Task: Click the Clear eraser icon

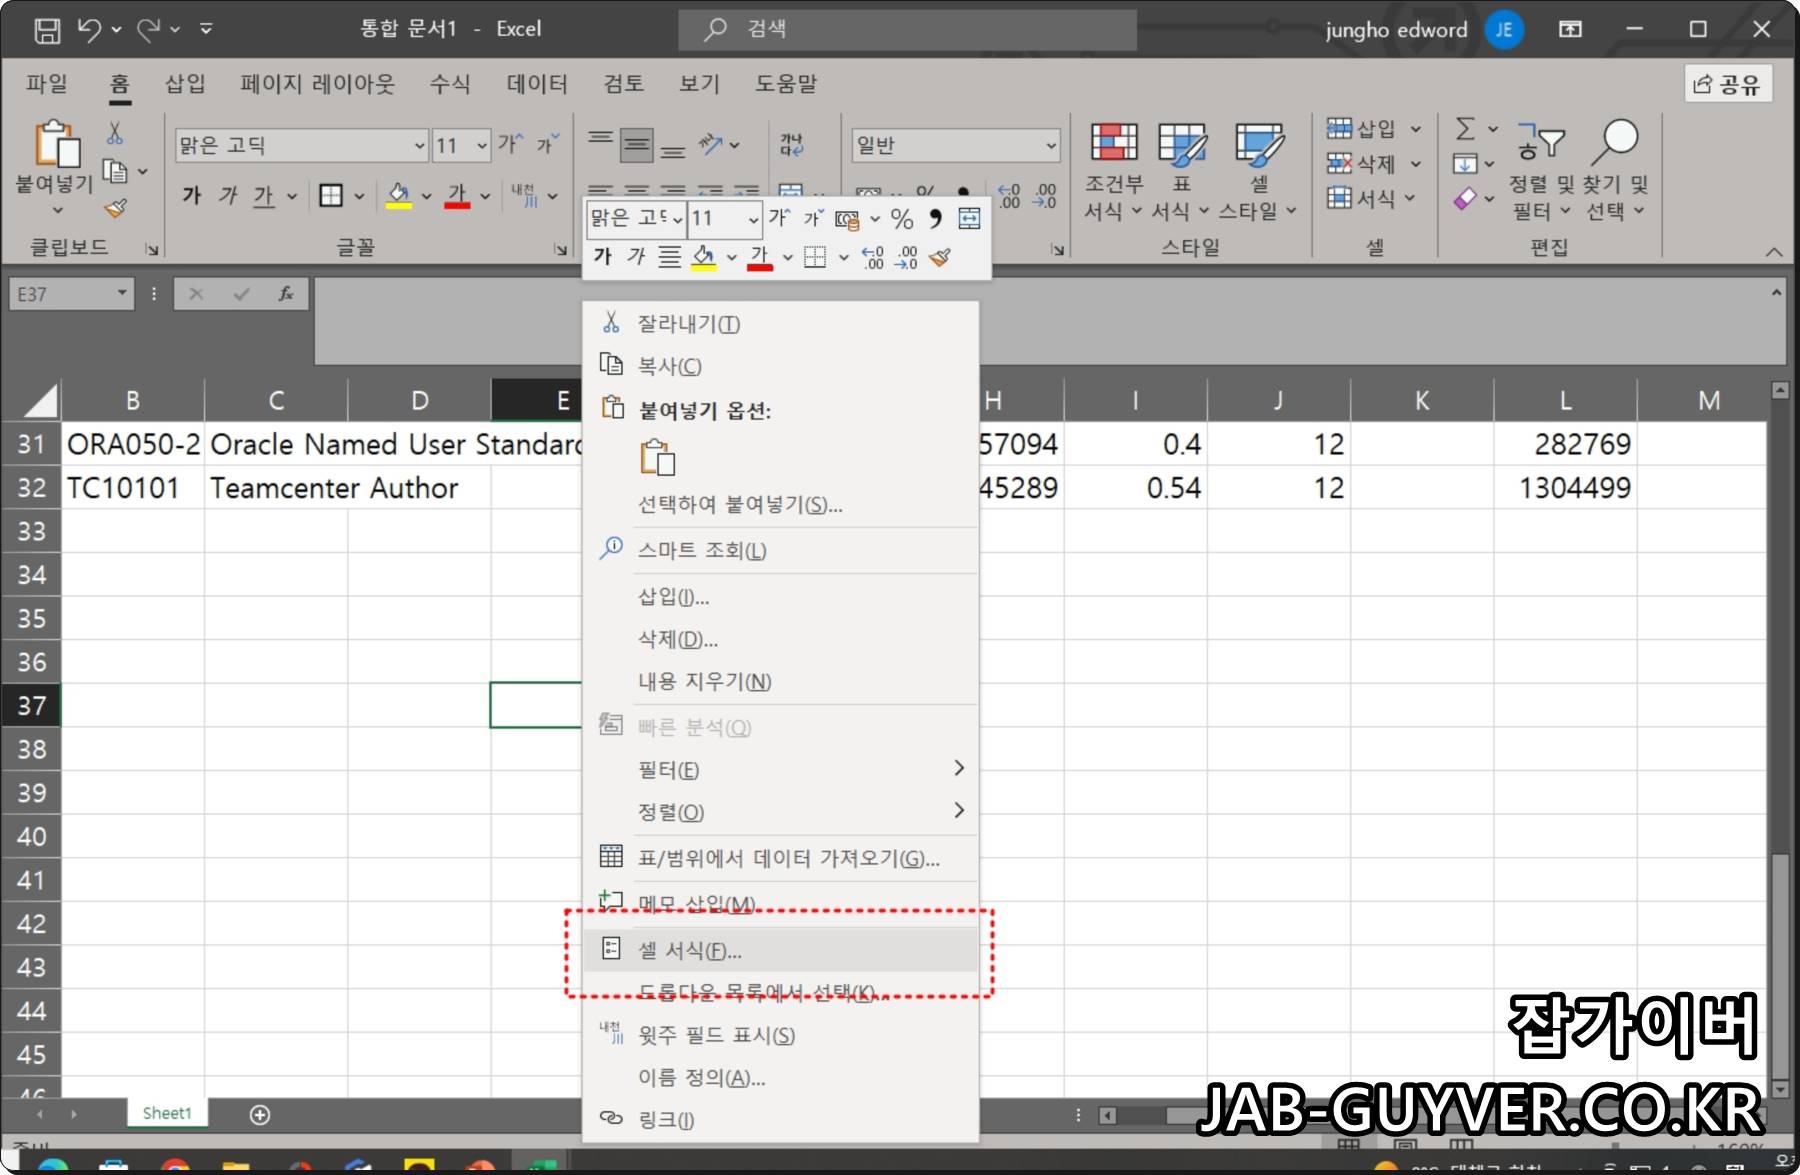Action: [x=1465, y=198]
